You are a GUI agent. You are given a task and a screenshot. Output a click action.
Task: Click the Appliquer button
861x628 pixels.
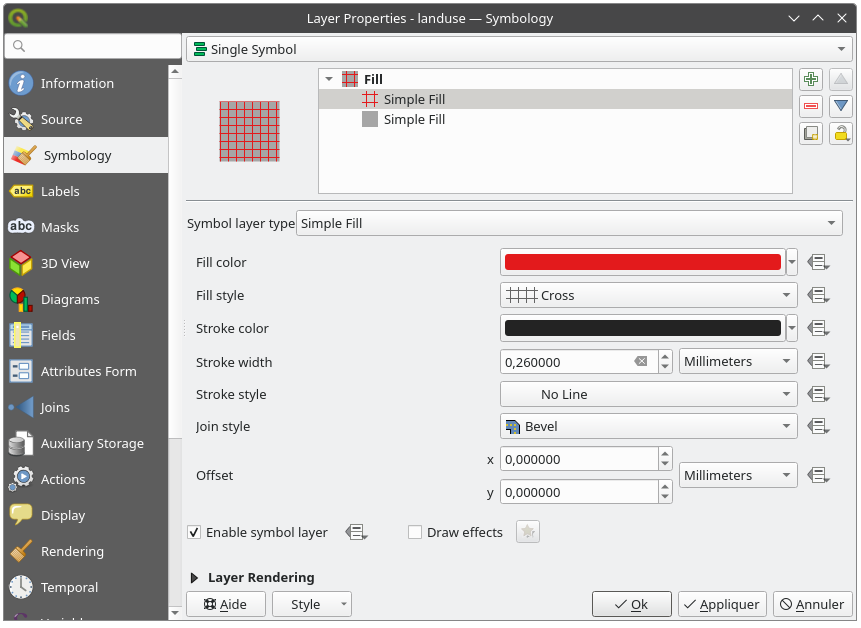[721, 604]
